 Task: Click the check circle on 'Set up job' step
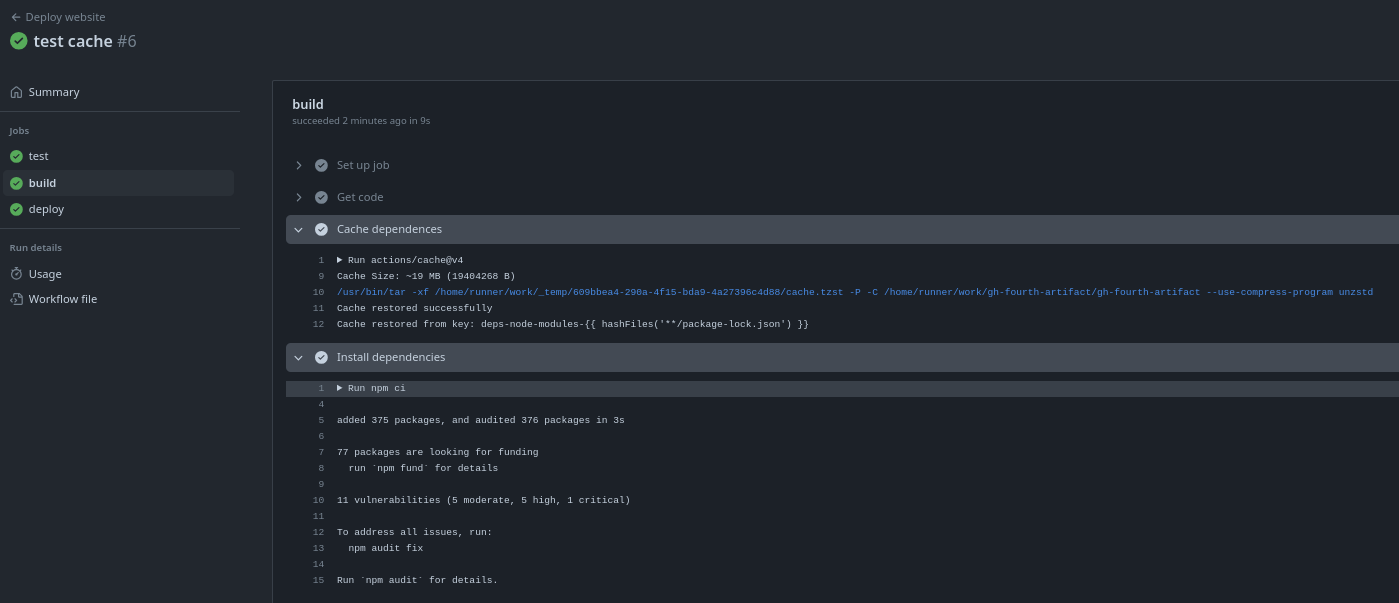pyautogui.click(x=321, y=165)
